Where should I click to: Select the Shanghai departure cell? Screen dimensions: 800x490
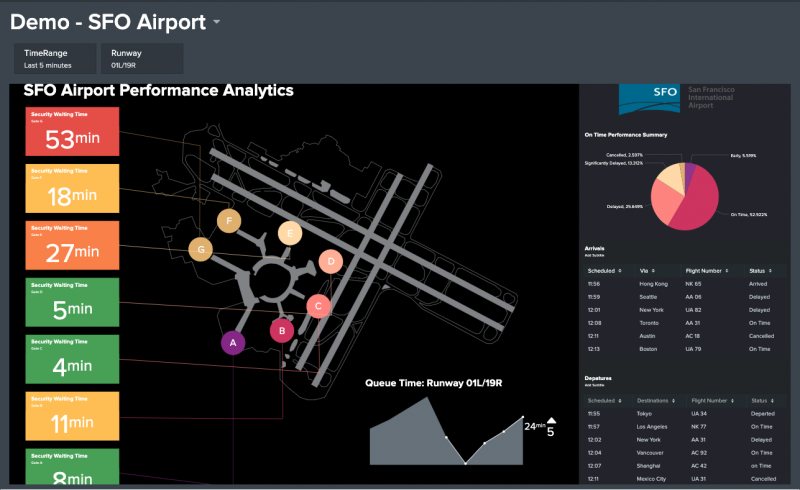point(648,466)
